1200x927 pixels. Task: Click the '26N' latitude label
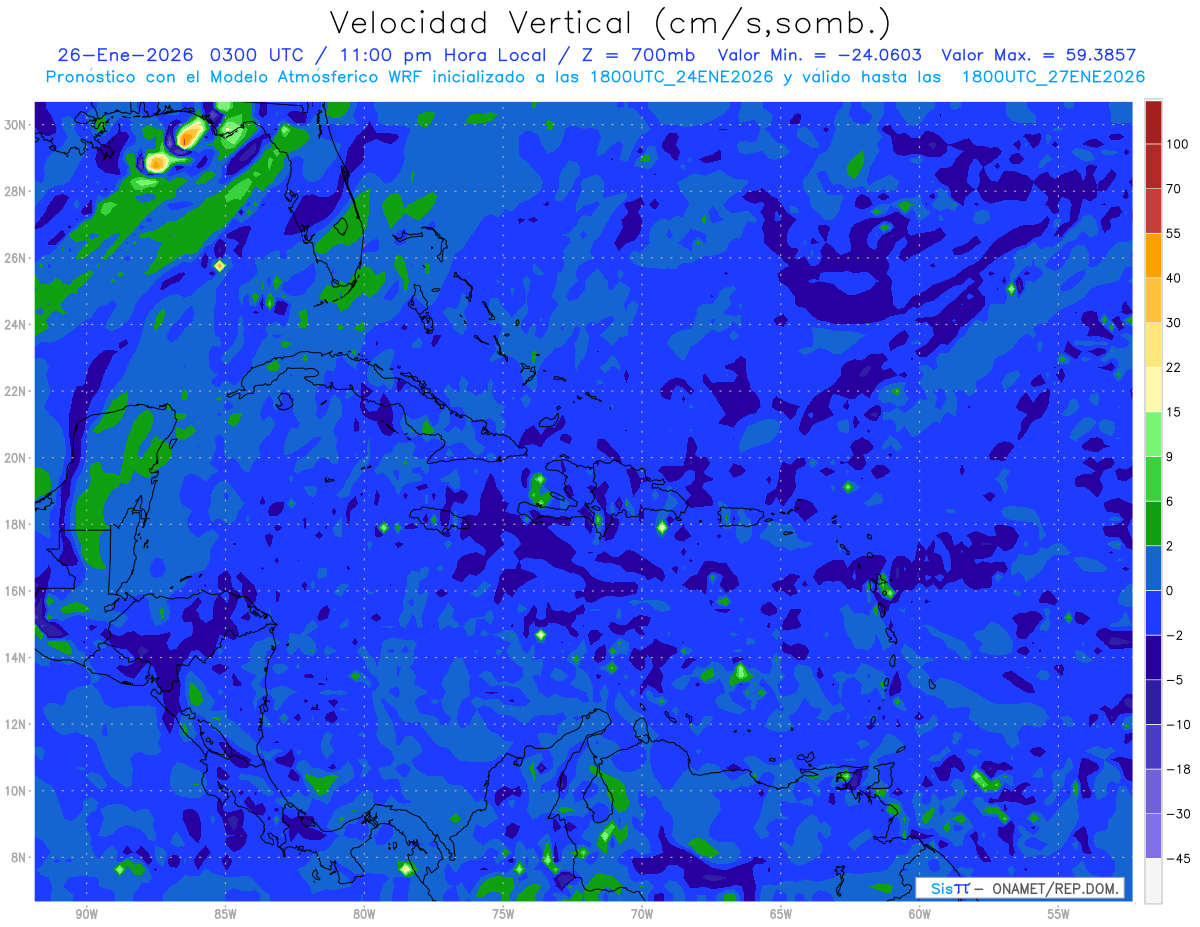point(16,258)
